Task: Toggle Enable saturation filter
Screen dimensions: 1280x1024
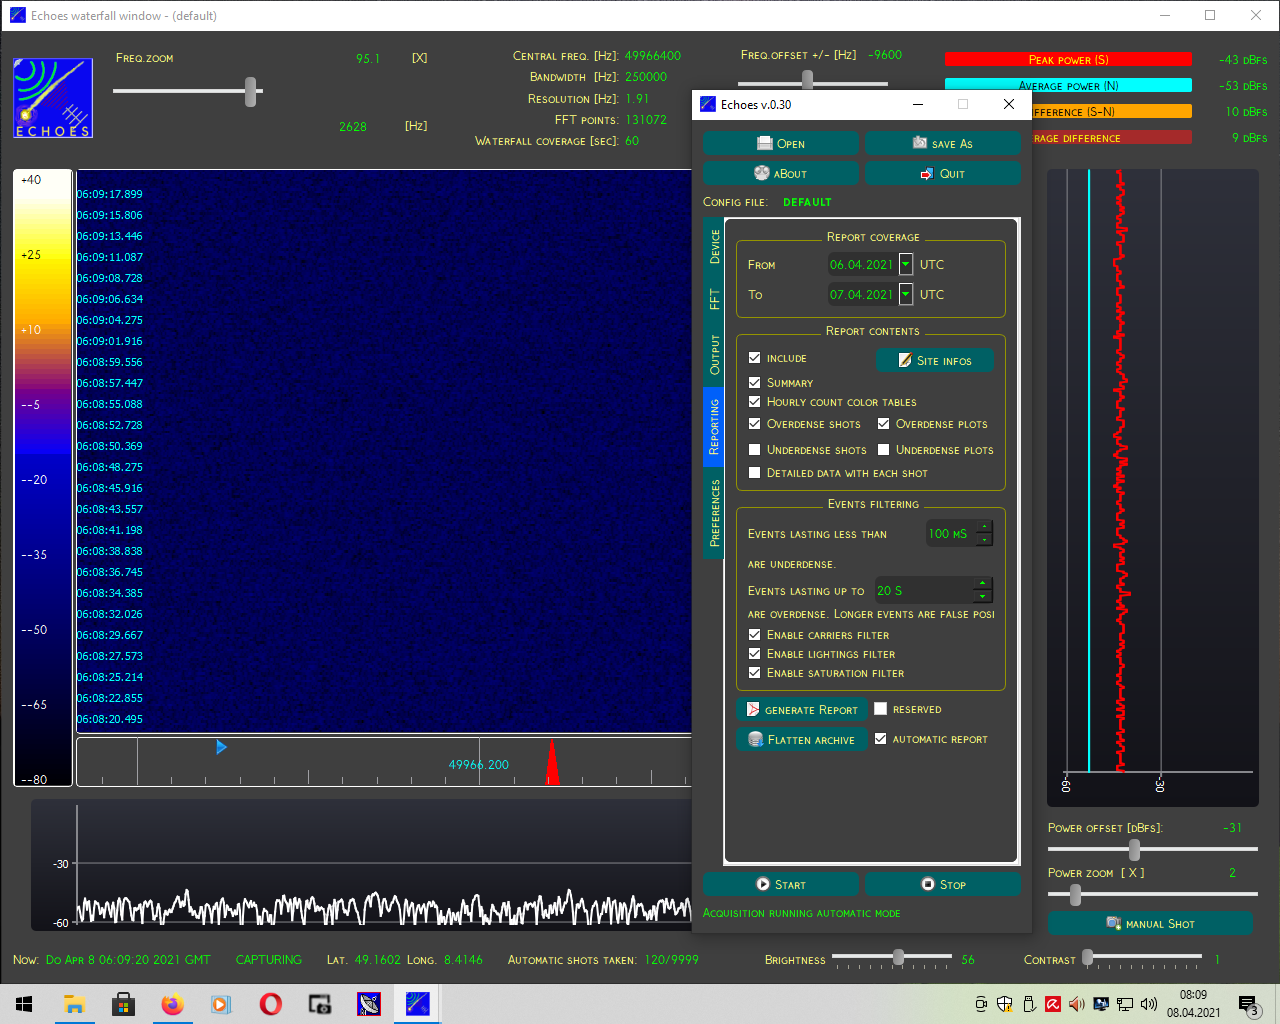Action: point(755,672)
